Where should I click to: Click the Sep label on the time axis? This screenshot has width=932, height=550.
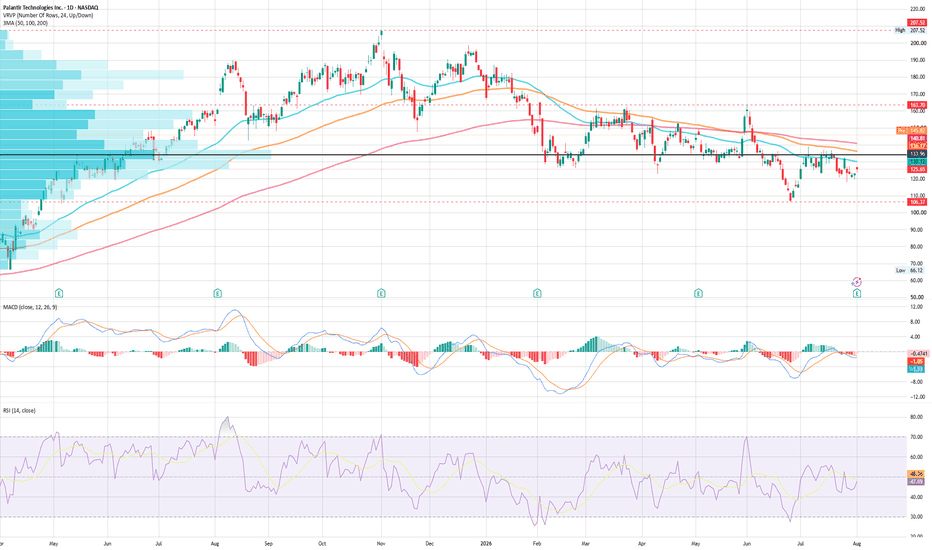[x=268, y=543]
